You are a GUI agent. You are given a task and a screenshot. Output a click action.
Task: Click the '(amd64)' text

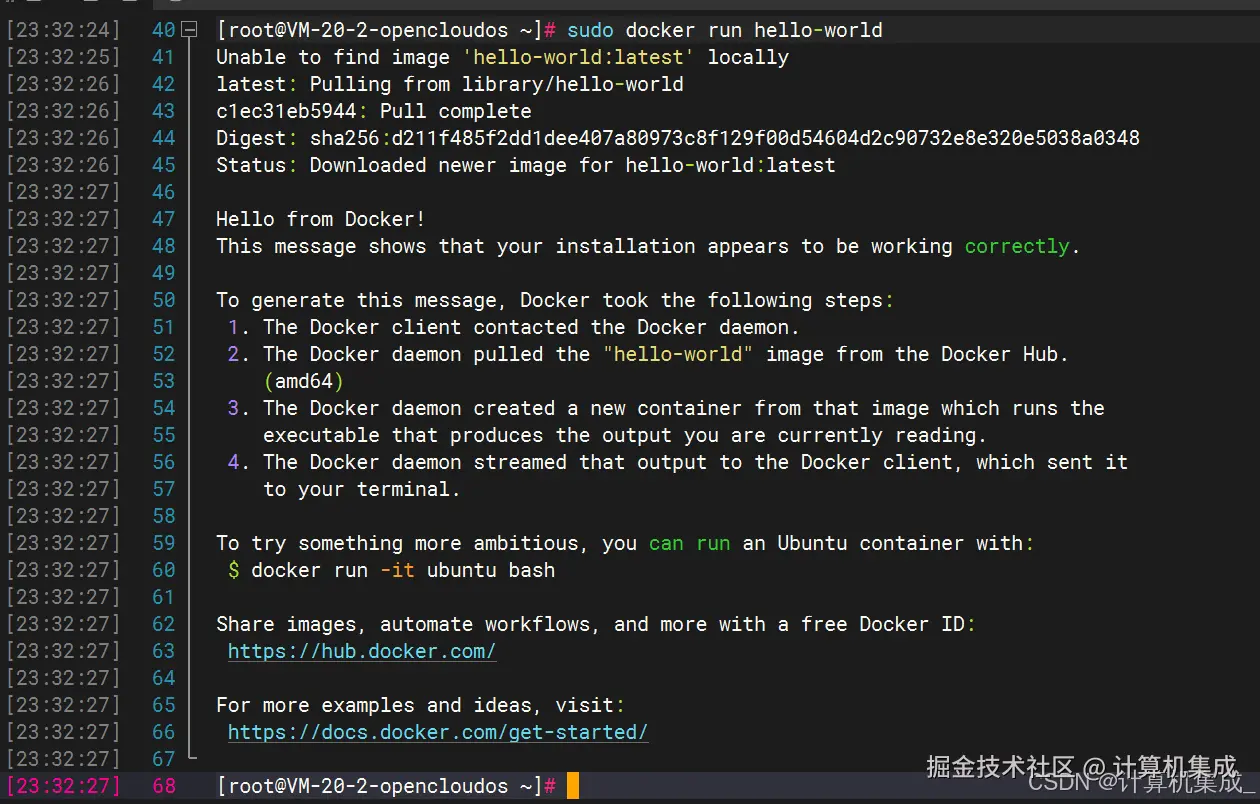click(304, 381)
